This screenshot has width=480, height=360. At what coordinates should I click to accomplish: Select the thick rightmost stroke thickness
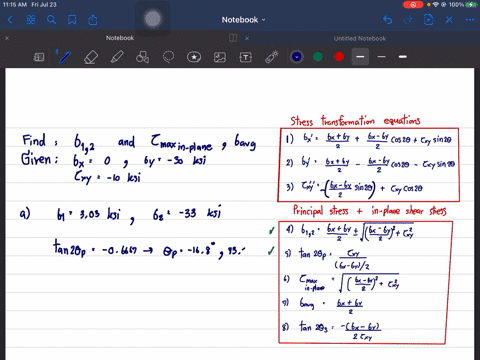coord(403,57)
